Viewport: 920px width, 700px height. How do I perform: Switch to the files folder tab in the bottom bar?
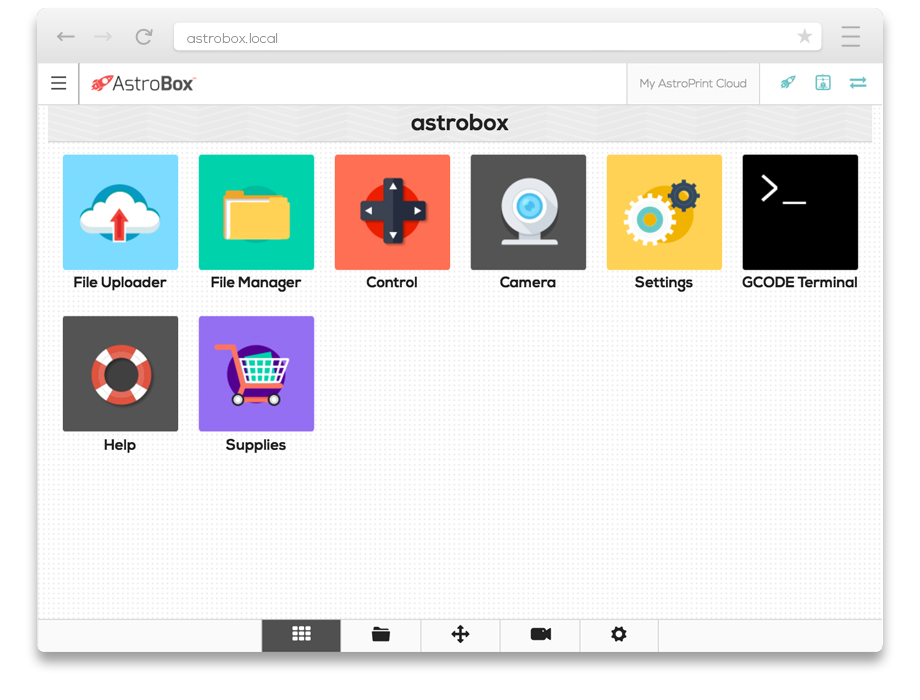[x=381, y=635]
